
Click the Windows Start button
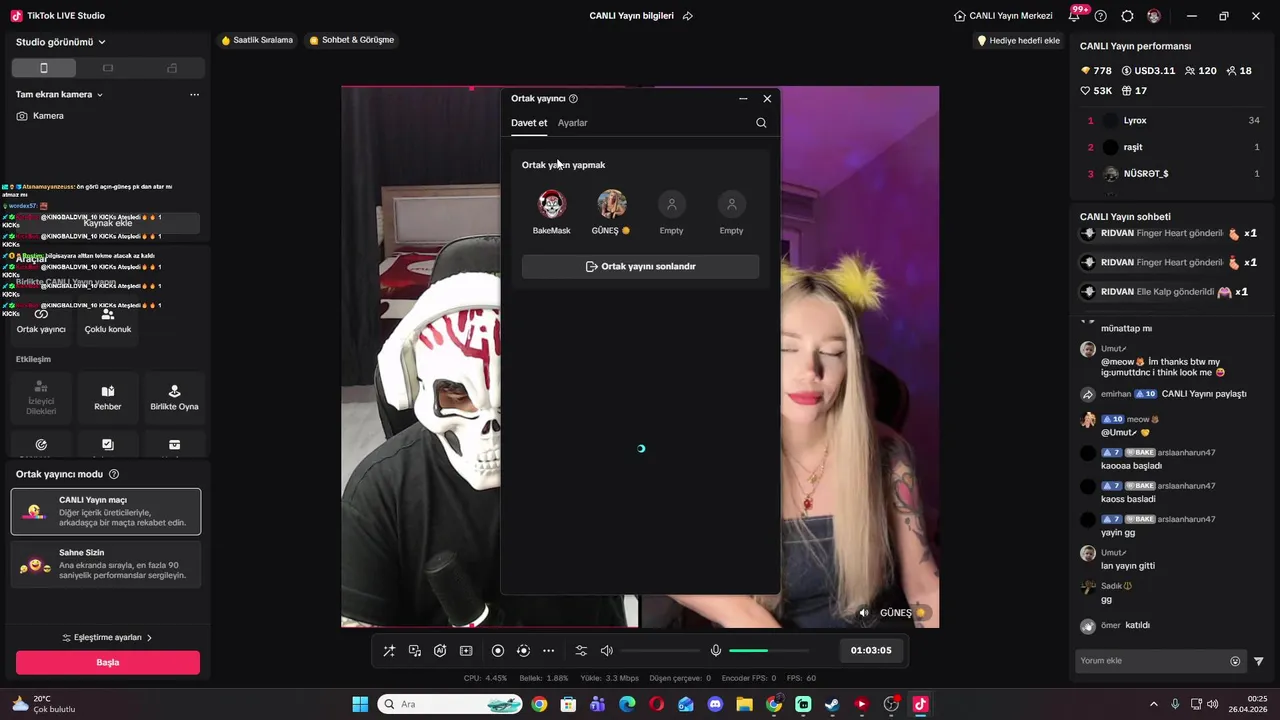360,705
